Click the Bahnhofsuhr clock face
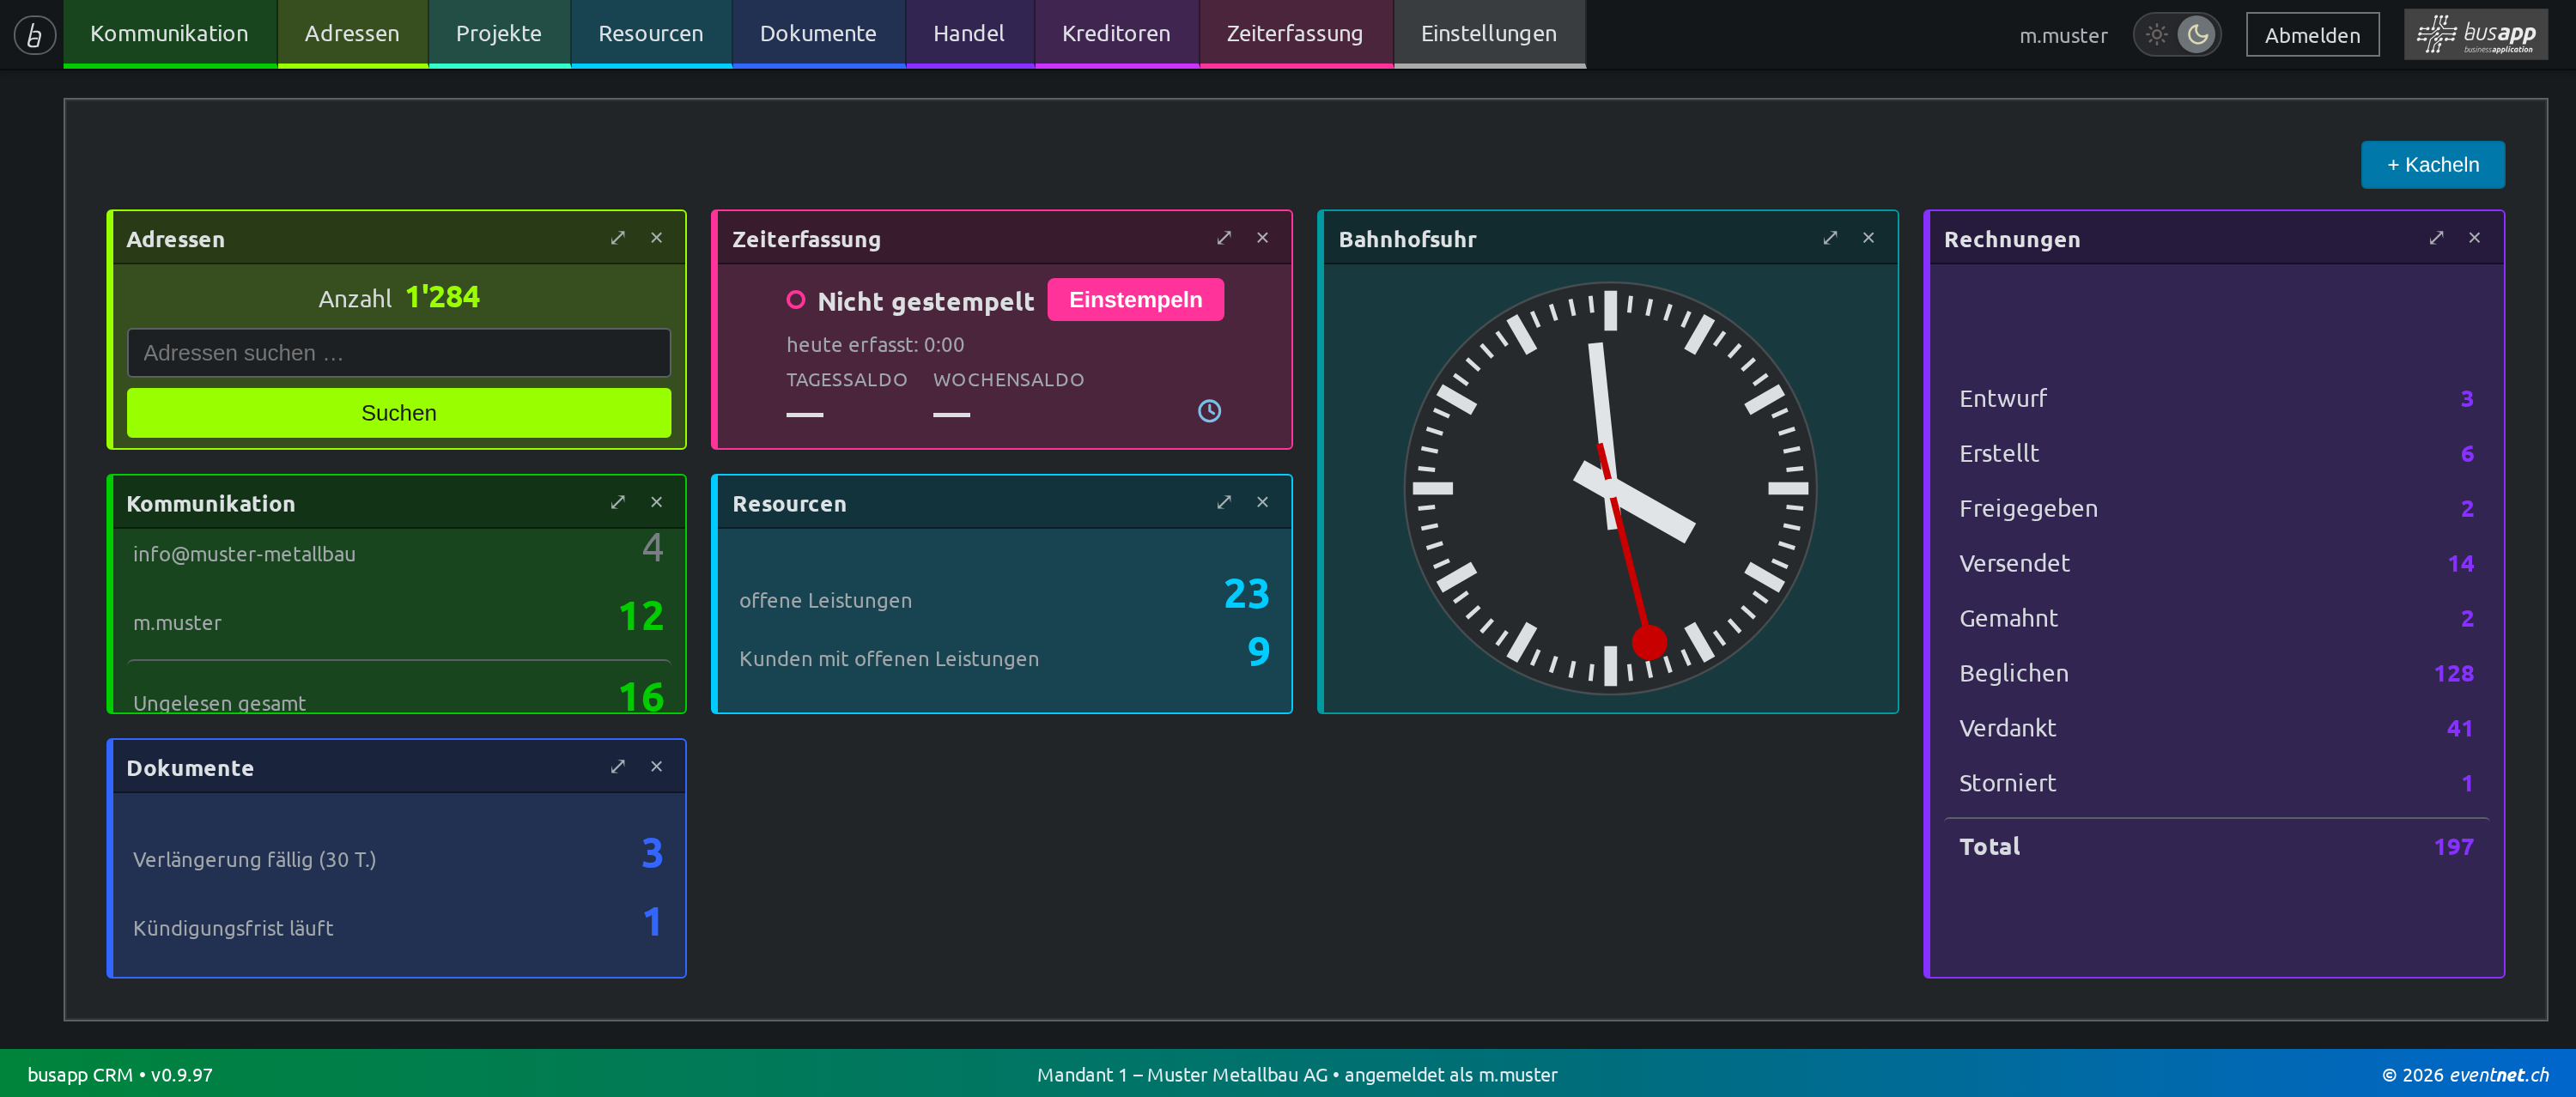This screenshot has width=2576, height=1097. pos(1610,488)
